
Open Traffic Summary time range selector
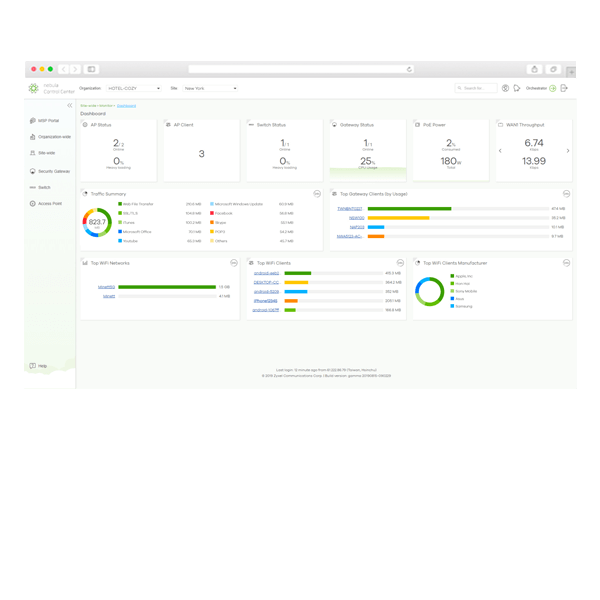pyautogui.click(x=316, y=192)
